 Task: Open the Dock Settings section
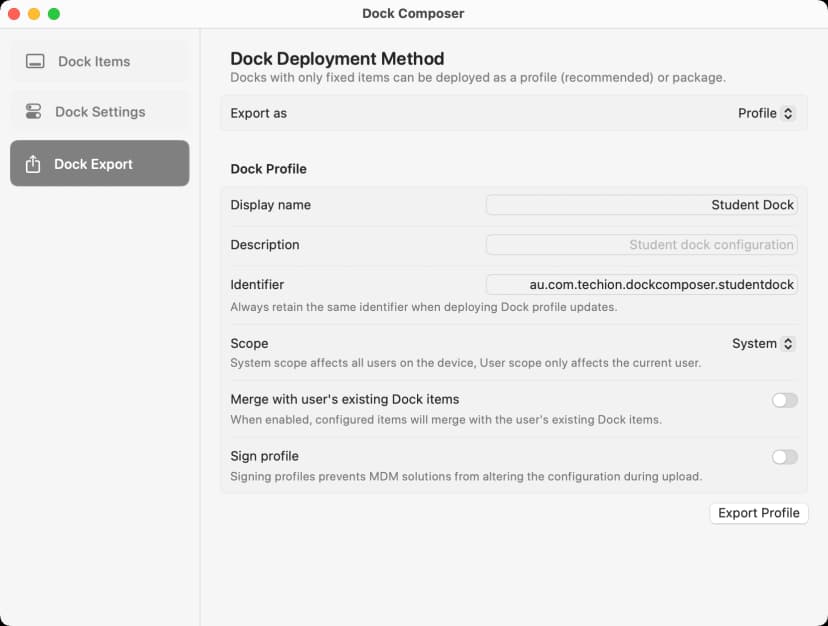tap(100, 112)
